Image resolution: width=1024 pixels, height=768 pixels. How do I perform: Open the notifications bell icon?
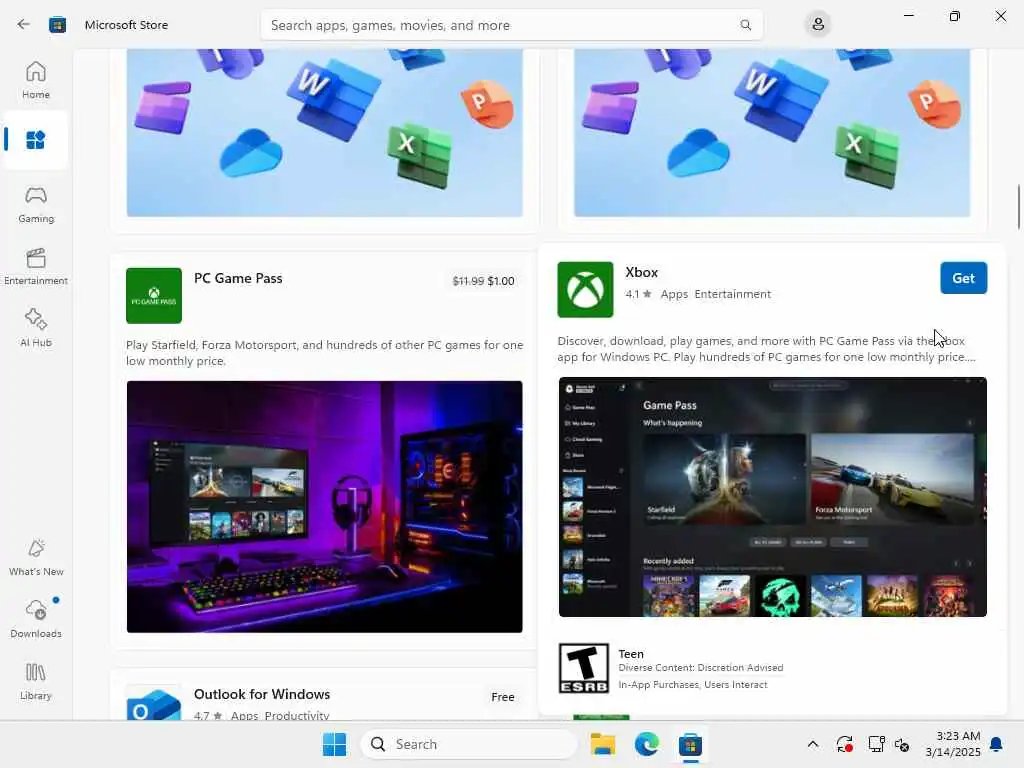point(997,744)
